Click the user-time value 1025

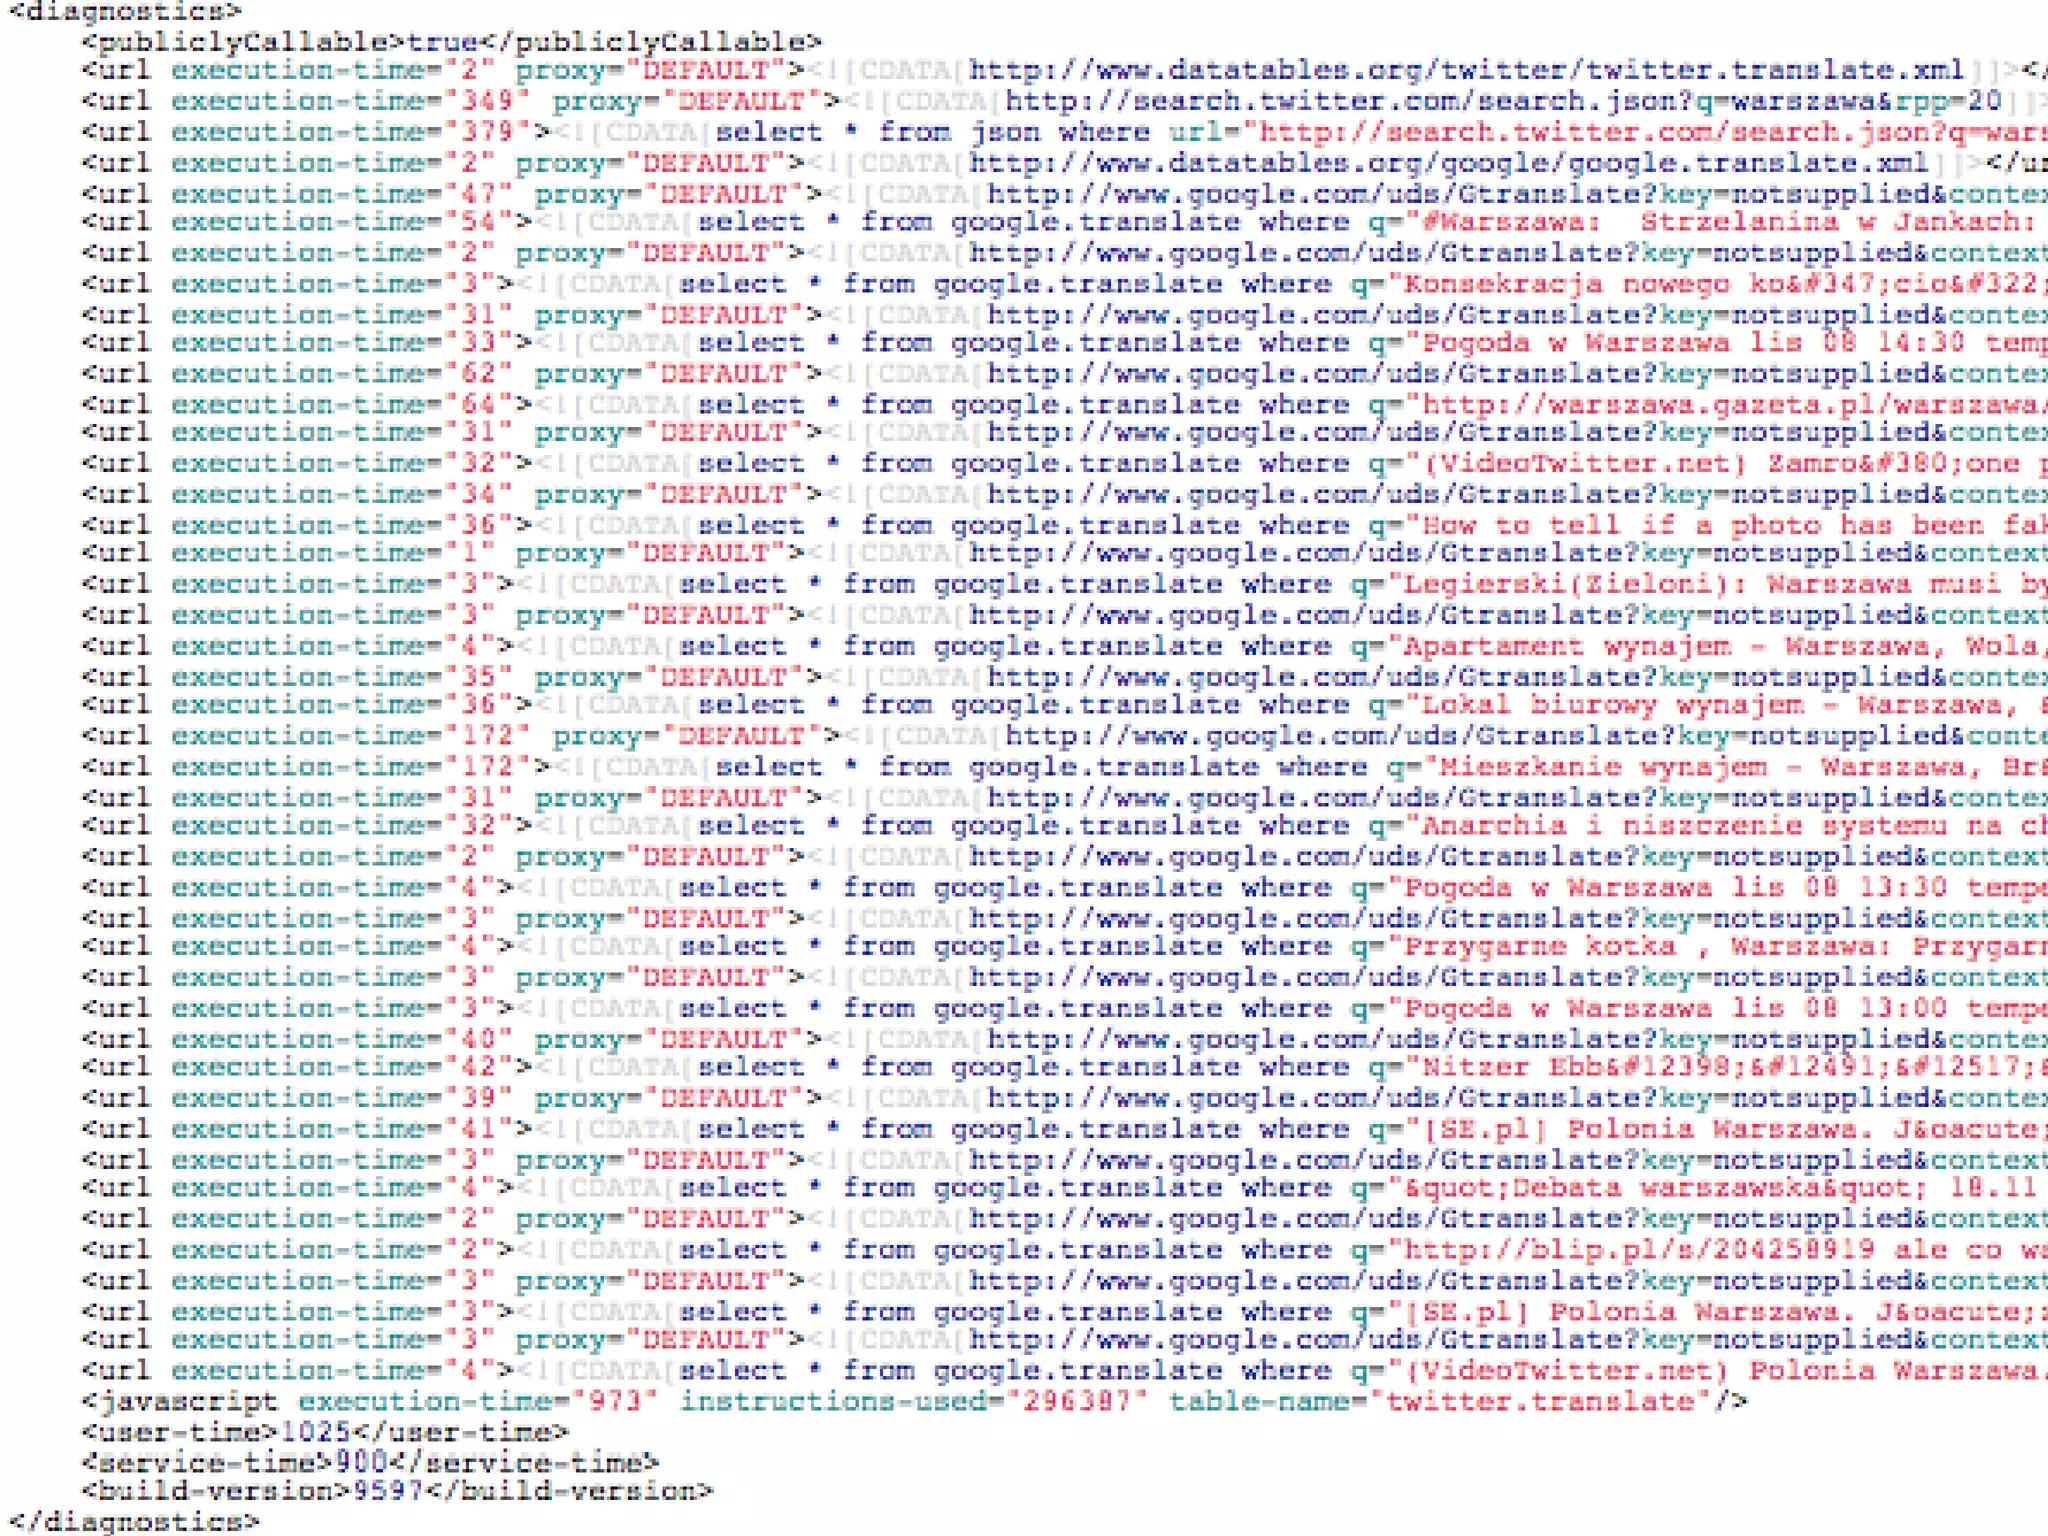(315, 1432)
